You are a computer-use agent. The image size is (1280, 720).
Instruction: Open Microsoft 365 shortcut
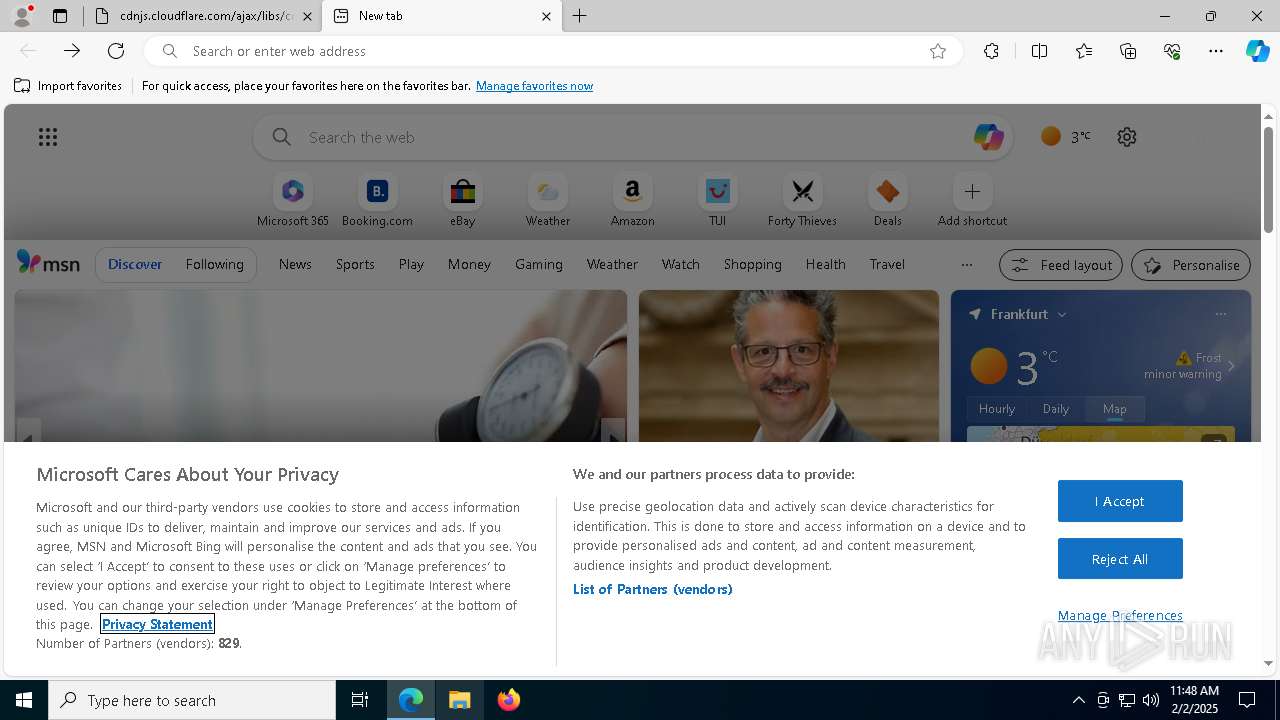click(x=293, y=201)
